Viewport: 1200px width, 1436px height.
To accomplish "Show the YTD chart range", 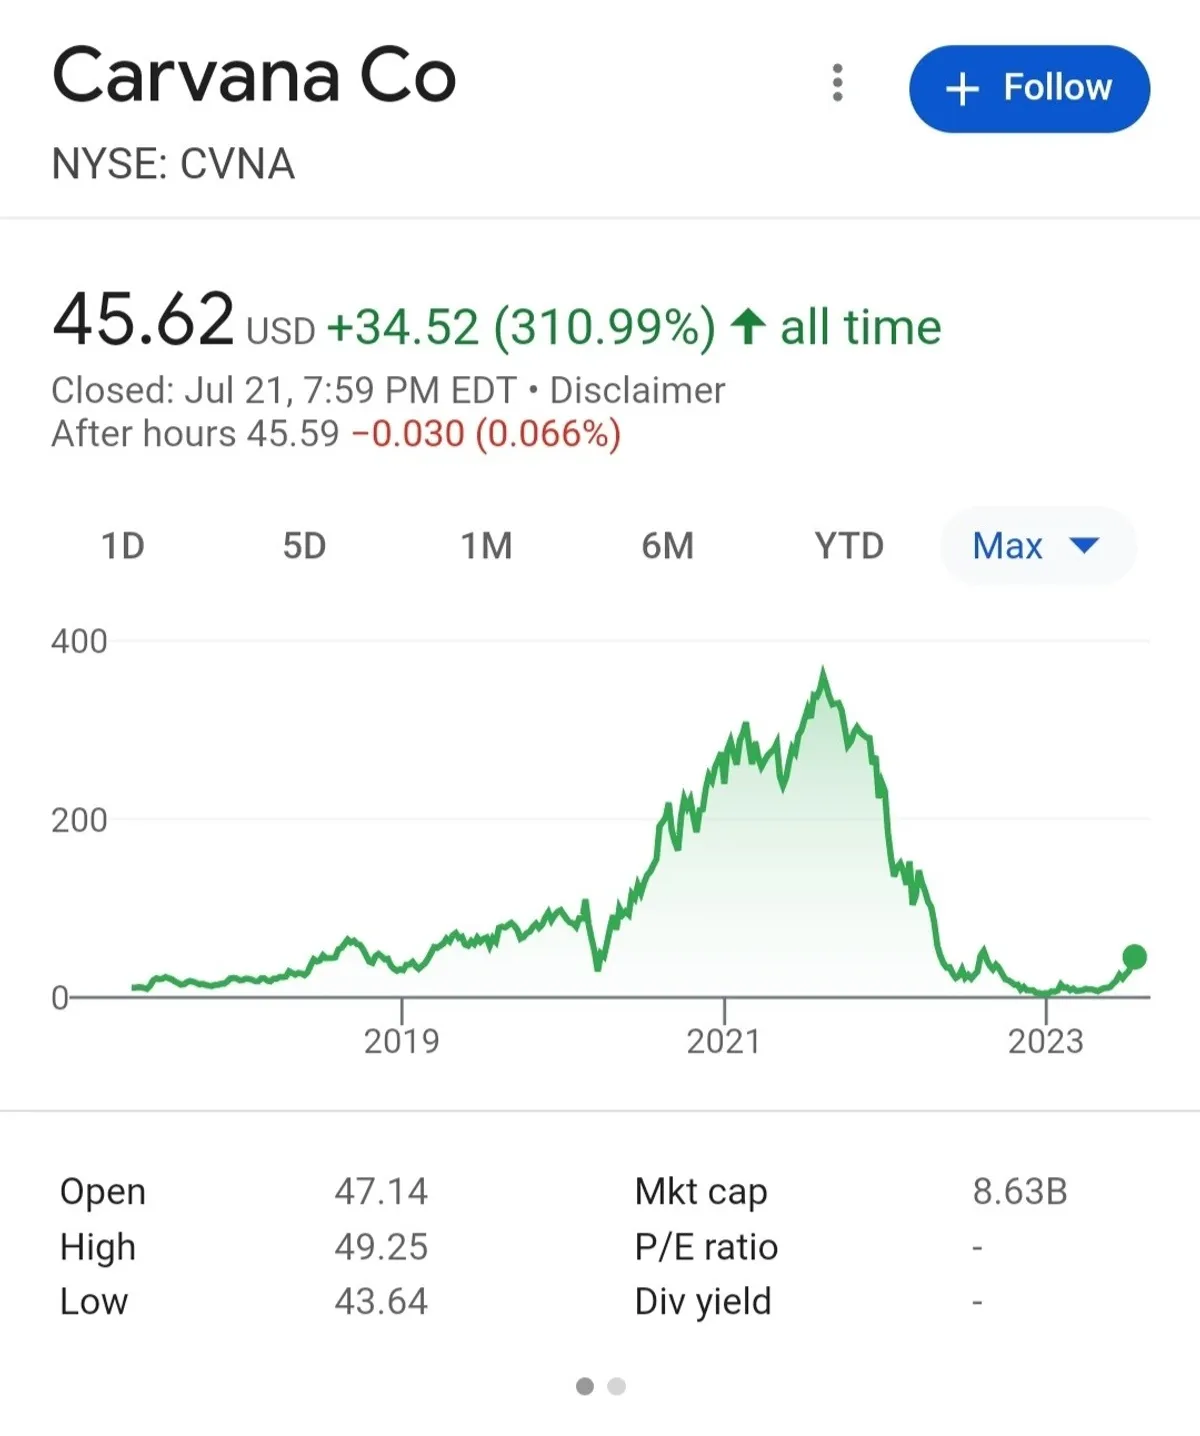I will tap(849, 546).
